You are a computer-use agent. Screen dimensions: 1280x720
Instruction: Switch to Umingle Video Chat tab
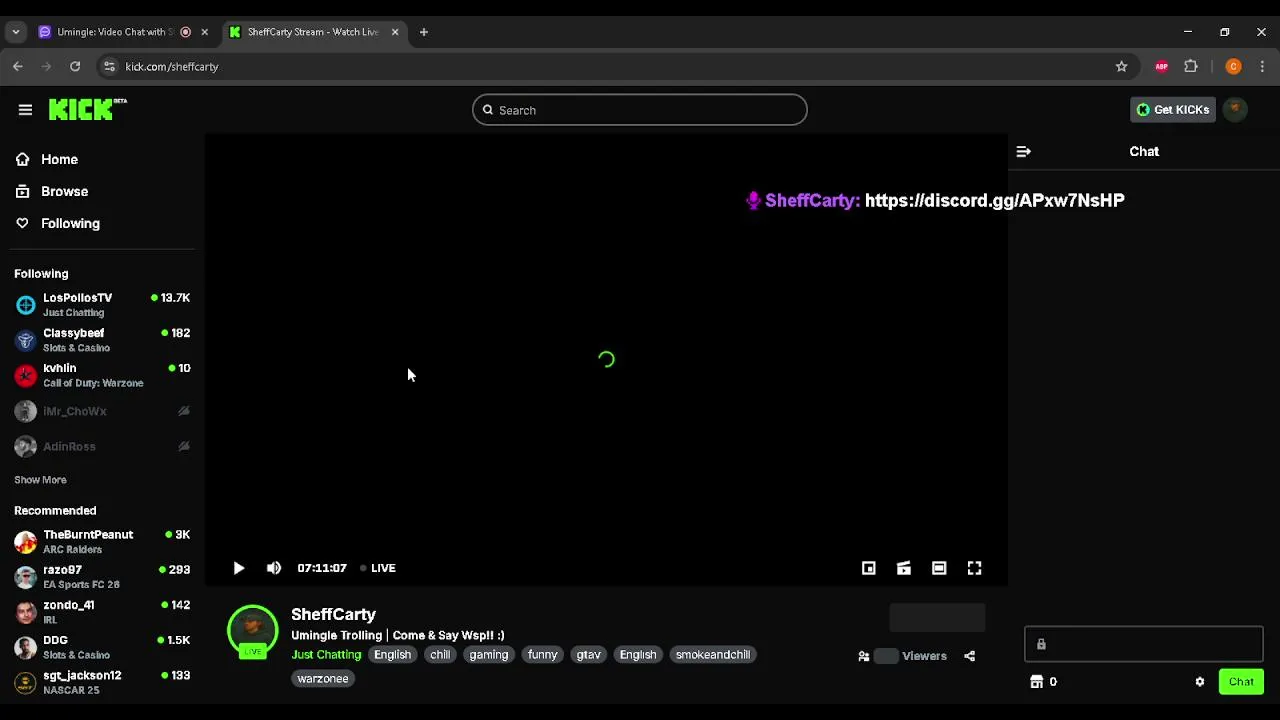tap(113, 32)
